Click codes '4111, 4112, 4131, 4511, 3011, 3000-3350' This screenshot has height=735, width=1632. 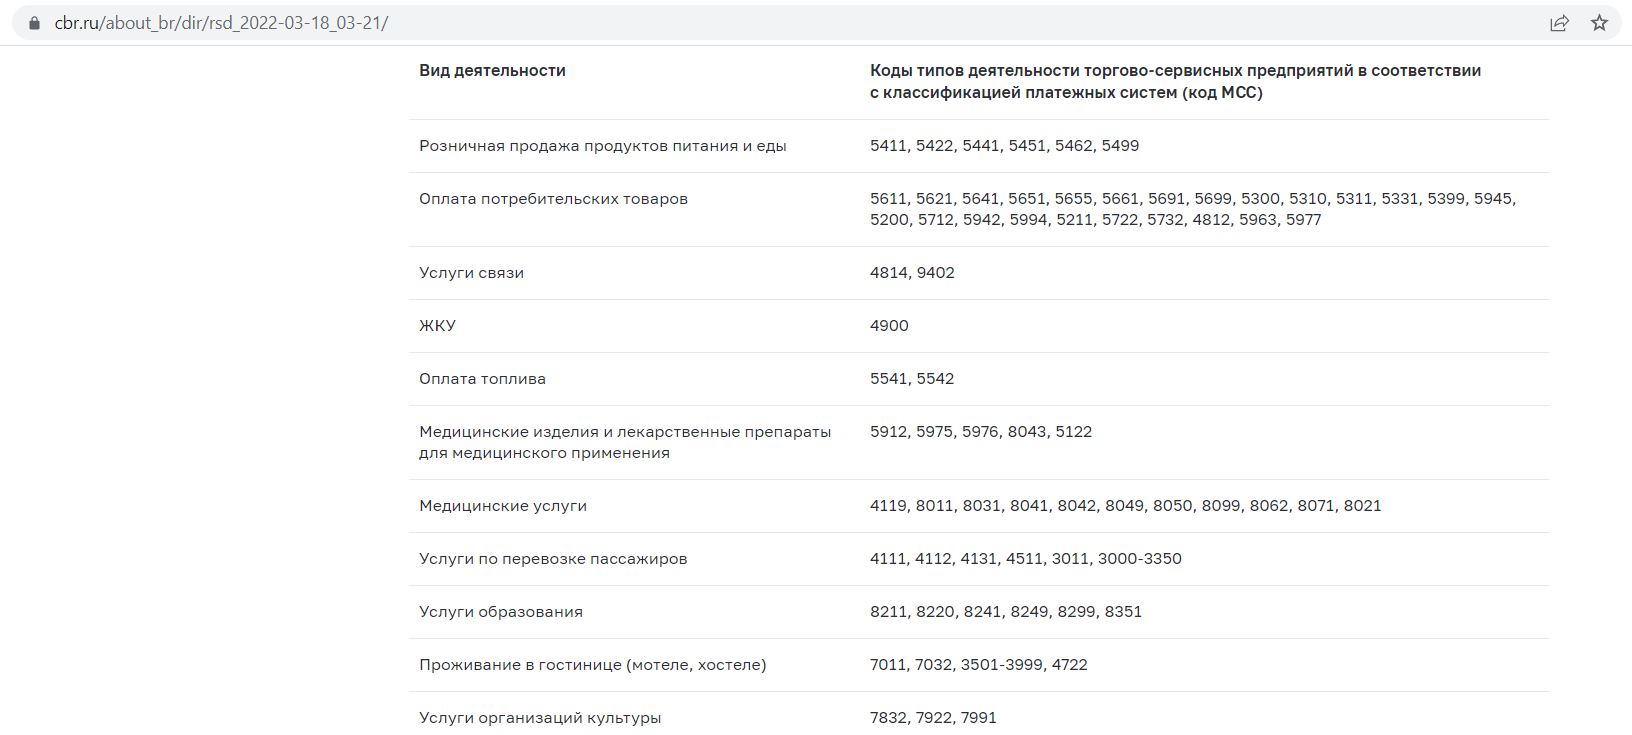pos(1026,559)
